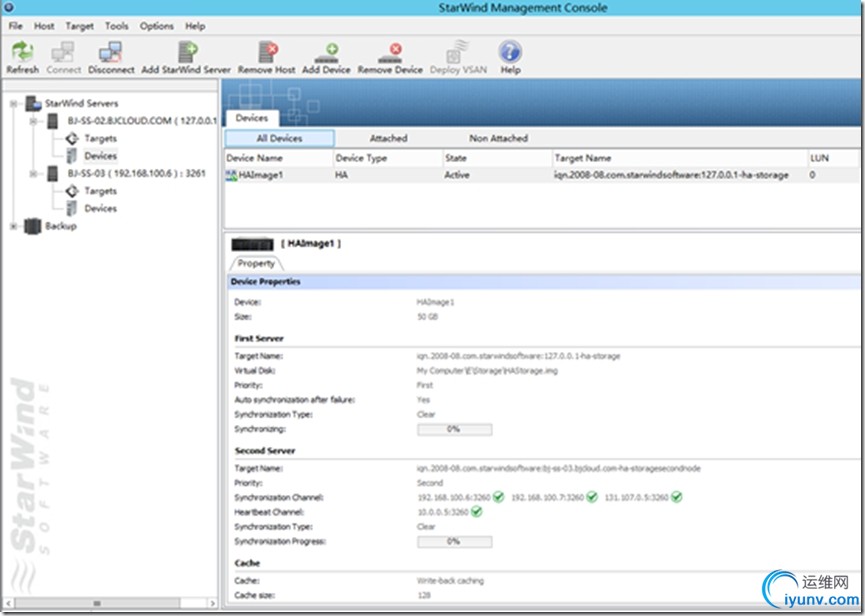Select the Targets icon under BJ-SS-02

click(x=72, y=138)
